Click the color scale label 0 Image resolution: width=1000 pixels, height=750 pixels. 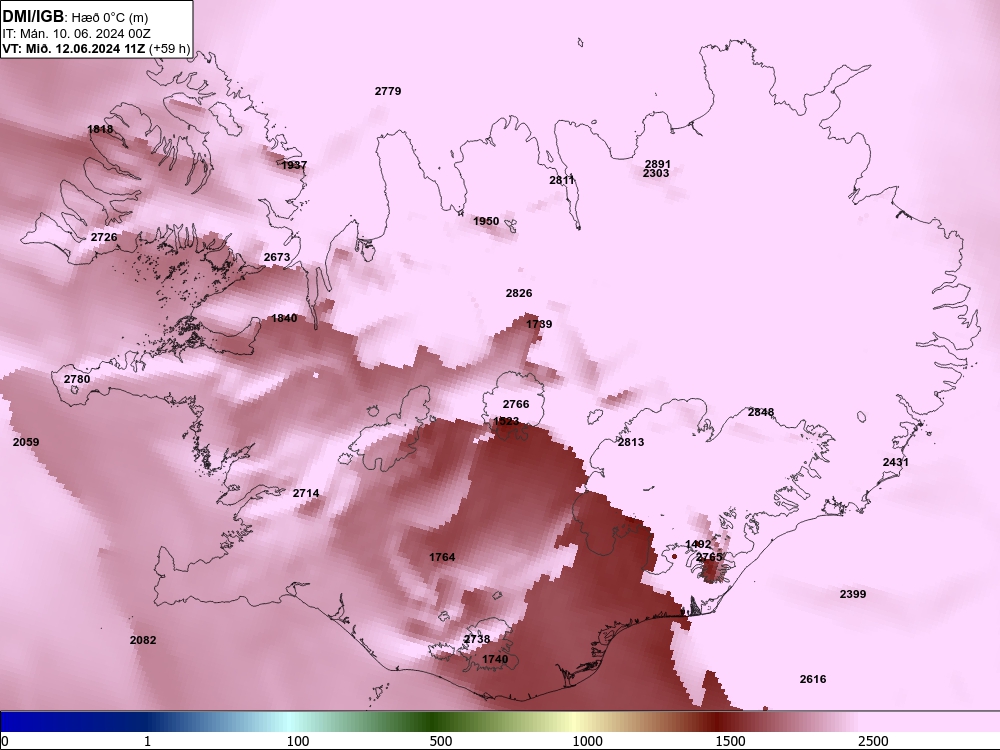click(x=5, y=741)
